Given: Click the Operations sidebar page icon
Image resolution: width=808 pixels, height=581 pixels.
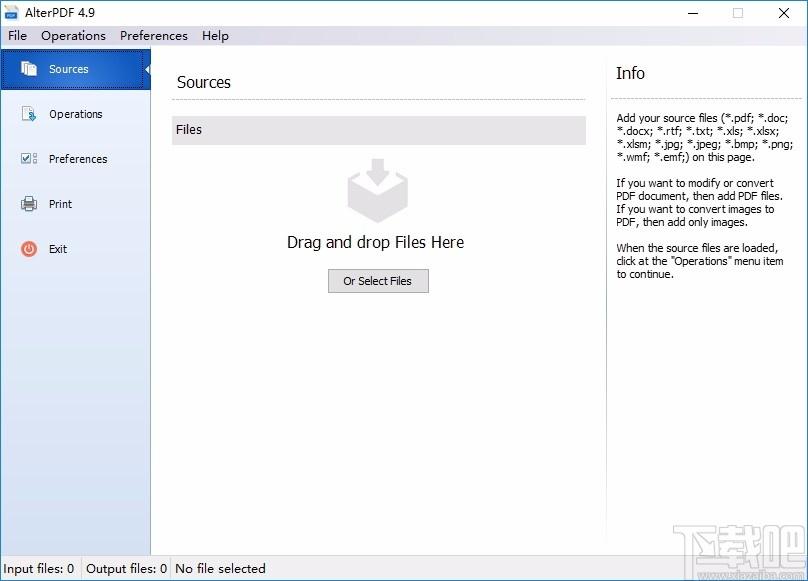Looking at the screenshot, I should (x=29, y=113).
